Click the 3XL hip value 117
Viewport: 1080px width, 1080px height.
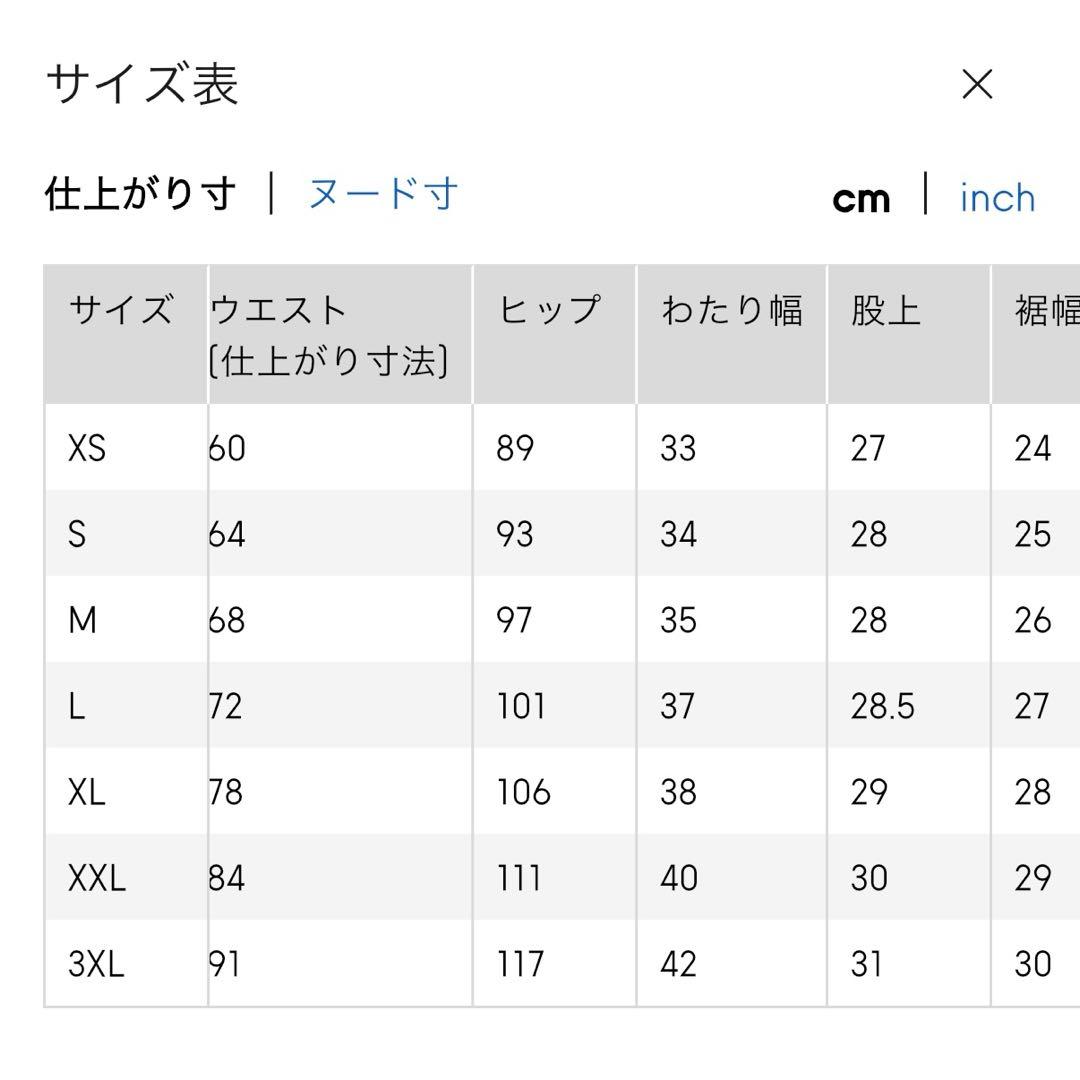(x=520, y=964)
